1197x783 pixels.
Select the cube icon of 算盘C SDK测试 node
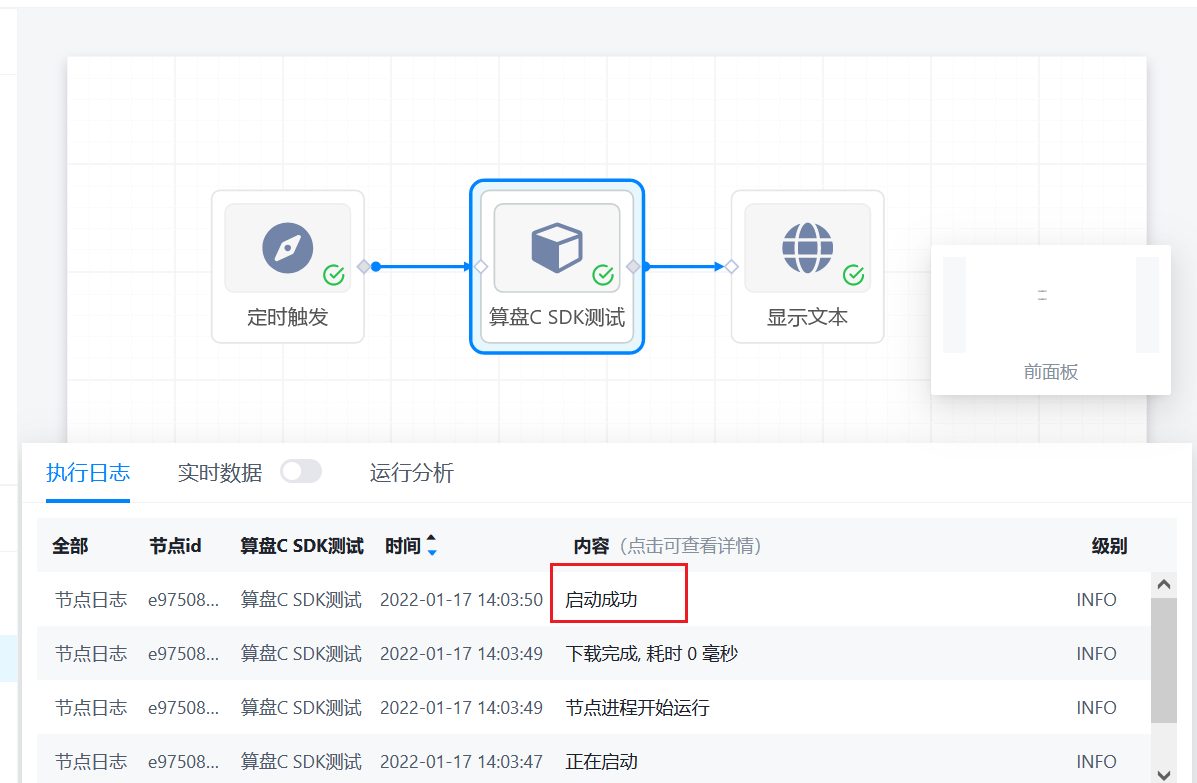pyautogui.click(x=557, y=248)
